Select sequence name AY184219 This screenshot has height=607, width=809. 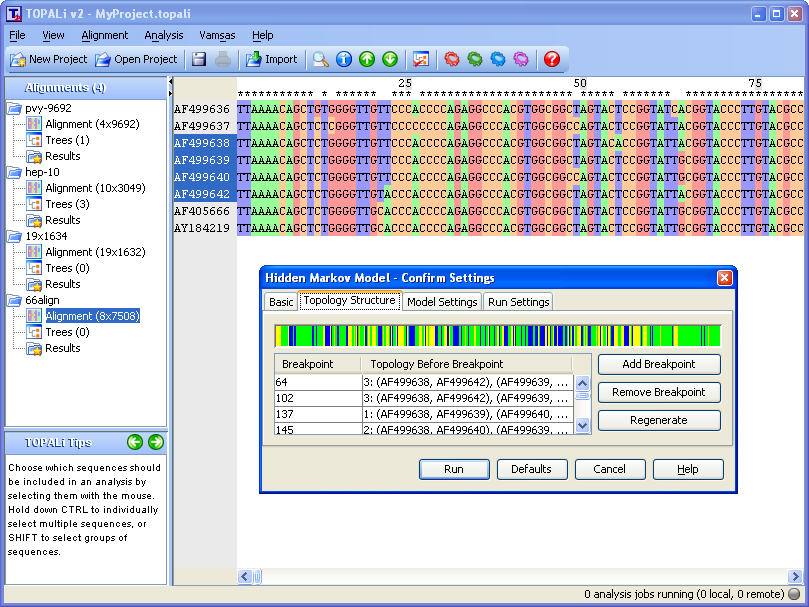click(202, 228)
